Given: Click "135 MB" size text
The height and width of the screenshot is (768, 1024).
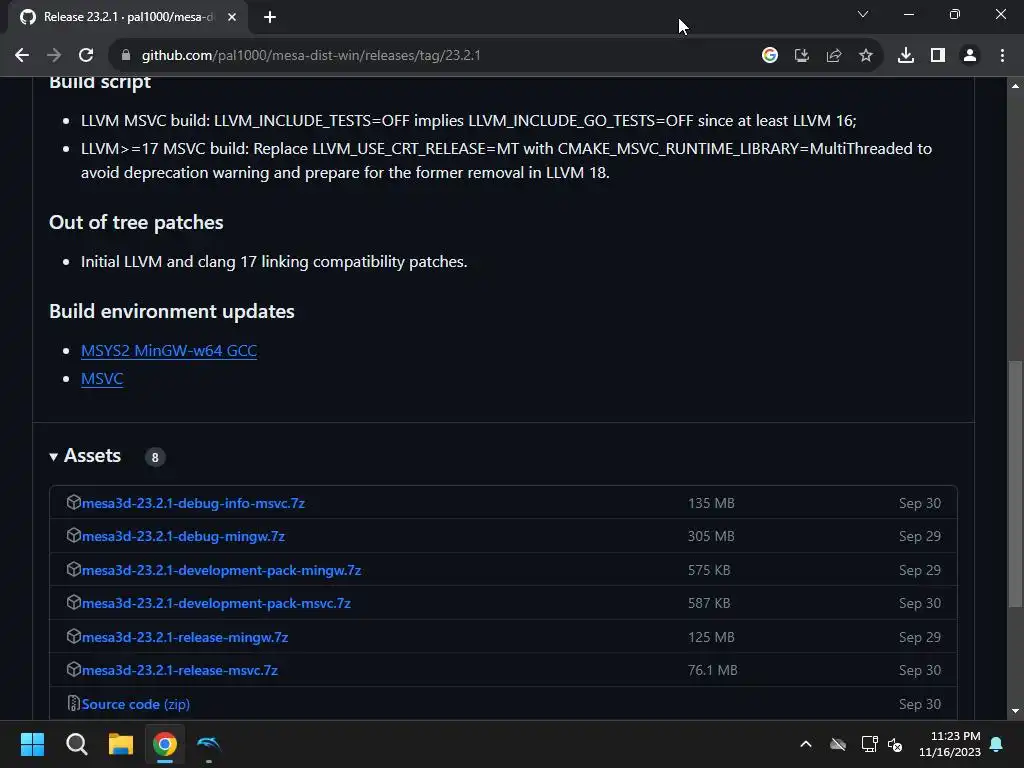Looking at the screenshot, I should (x=711, y=504).
